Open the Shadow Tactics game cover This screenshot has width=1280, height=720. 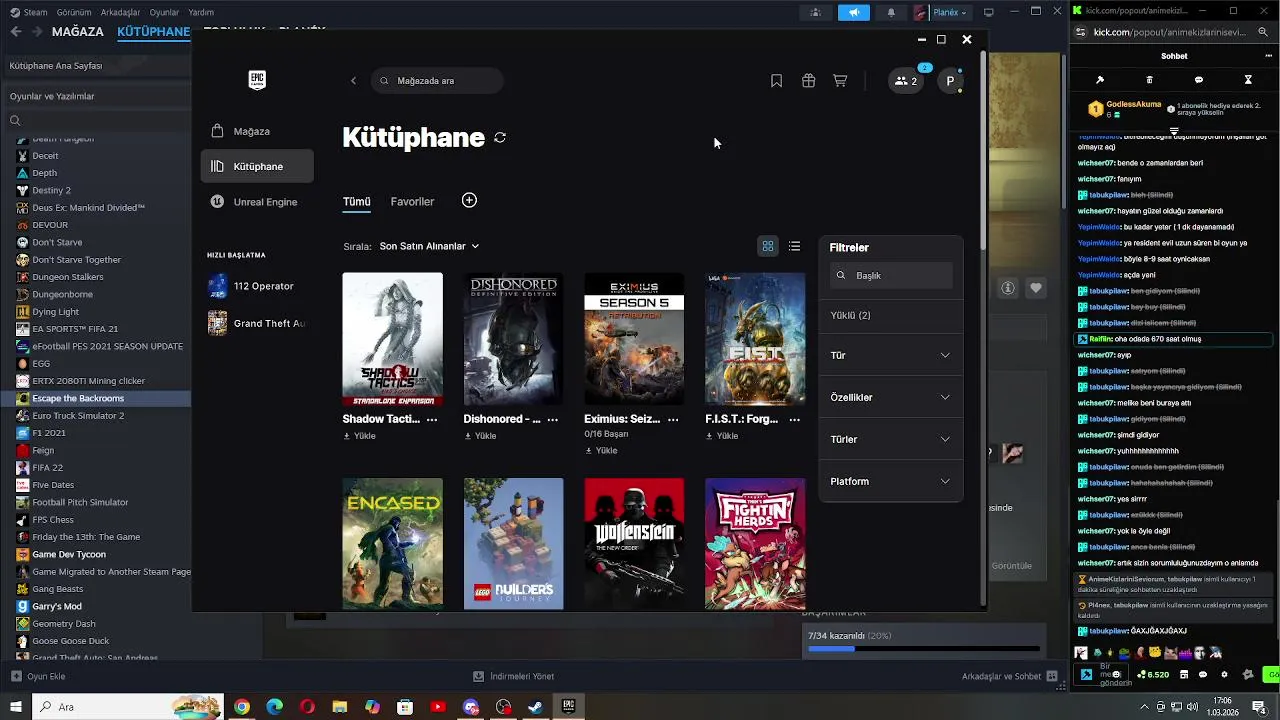click(x=392, y=339)
